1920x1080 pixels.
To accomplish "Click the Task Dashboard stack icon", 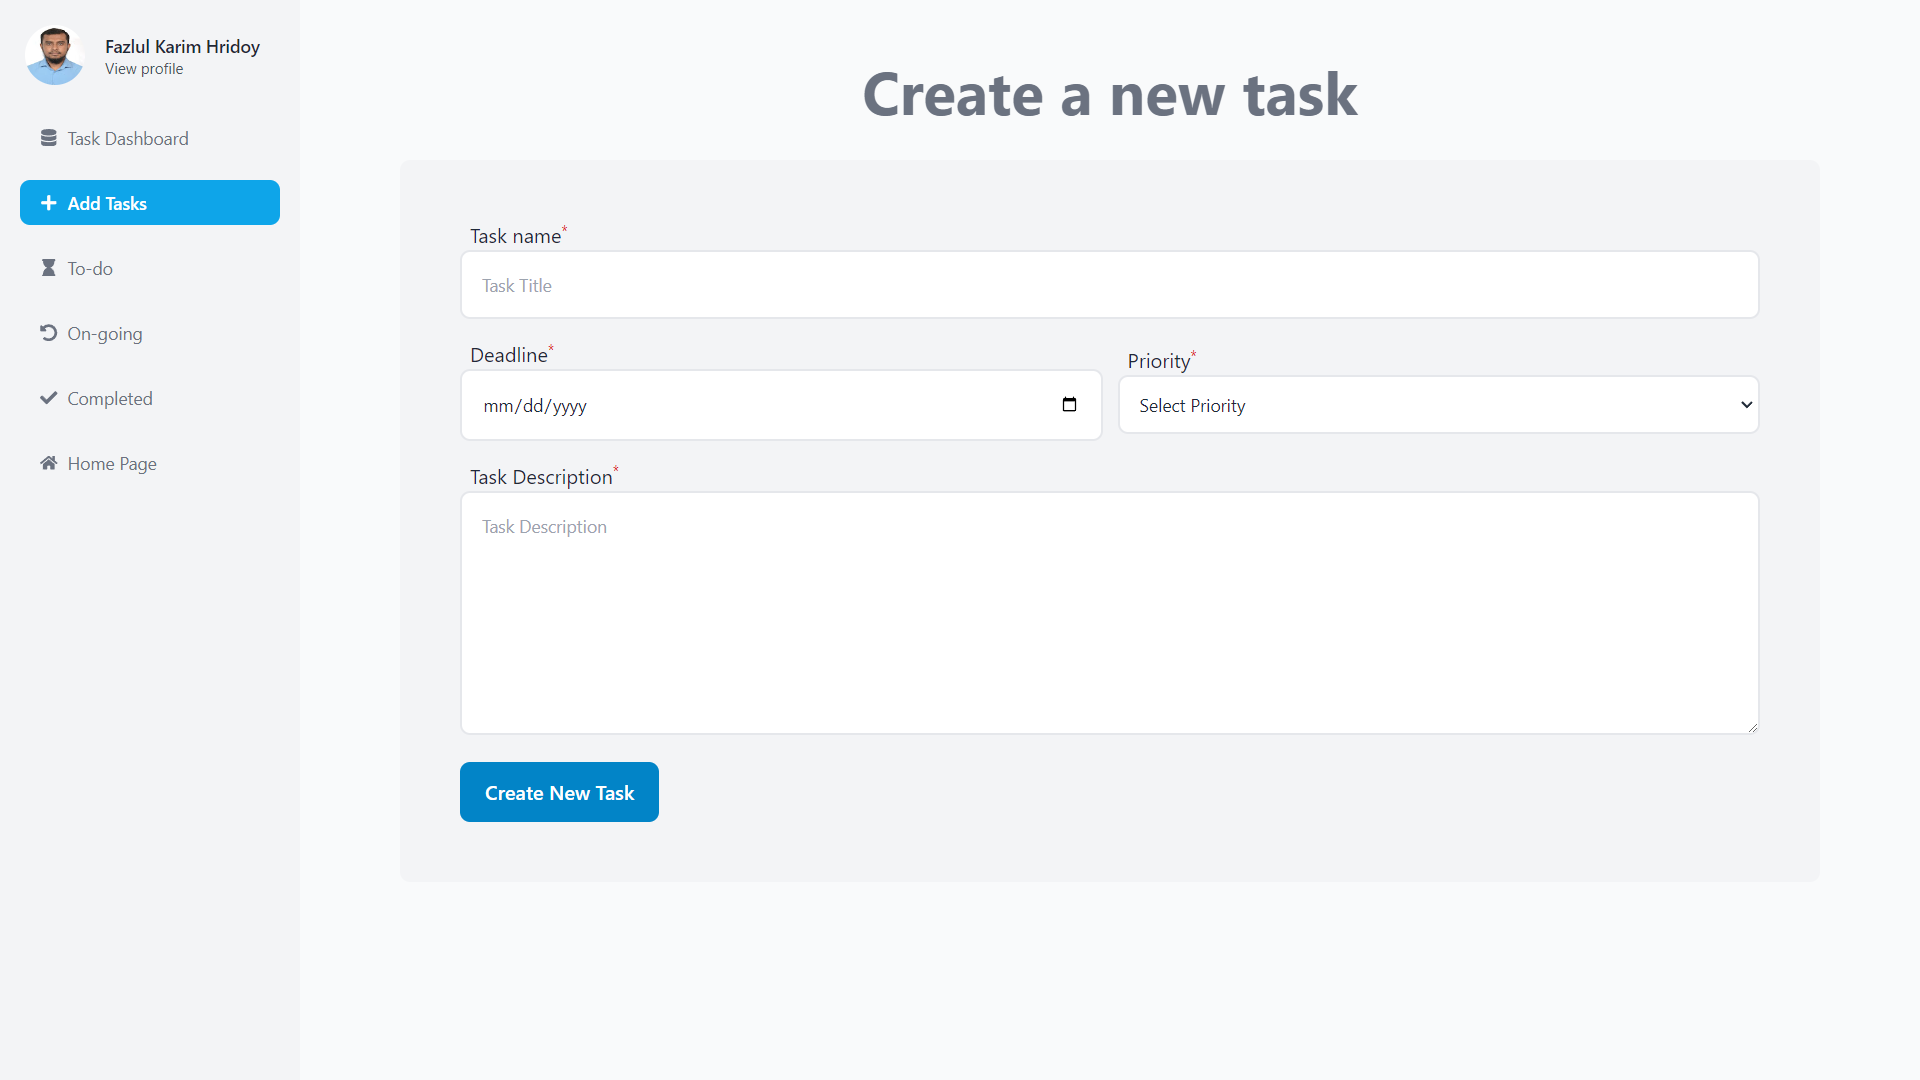I will click(x=50, y=137).
